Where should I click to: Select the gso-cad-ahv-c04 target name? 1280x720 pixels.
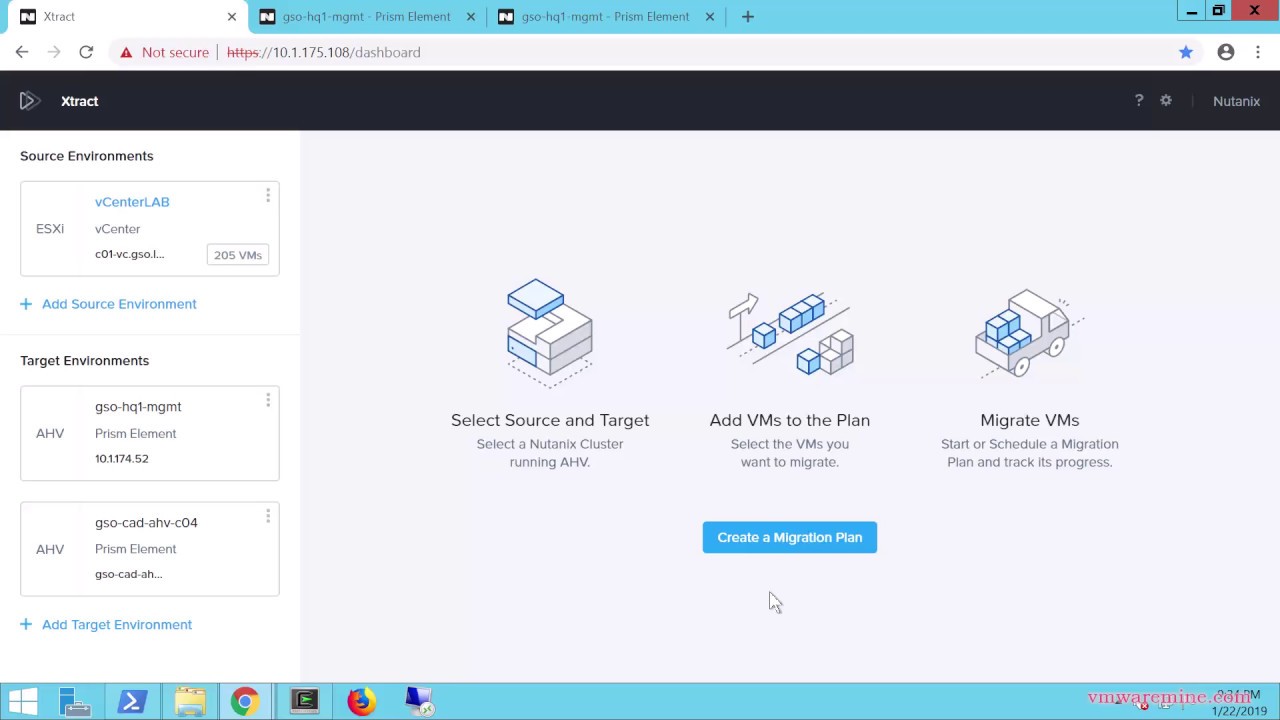(x=146, y=523)
